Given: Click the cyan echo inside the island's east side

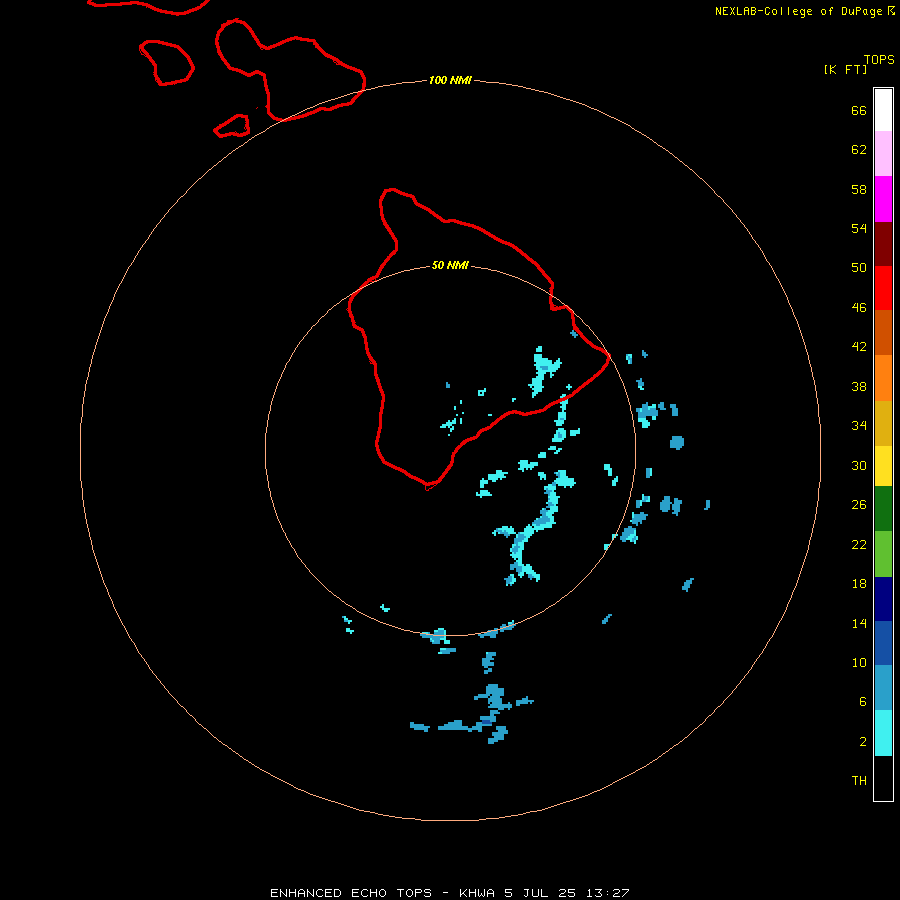Looking at the screenshot, I should pos(544,371).
